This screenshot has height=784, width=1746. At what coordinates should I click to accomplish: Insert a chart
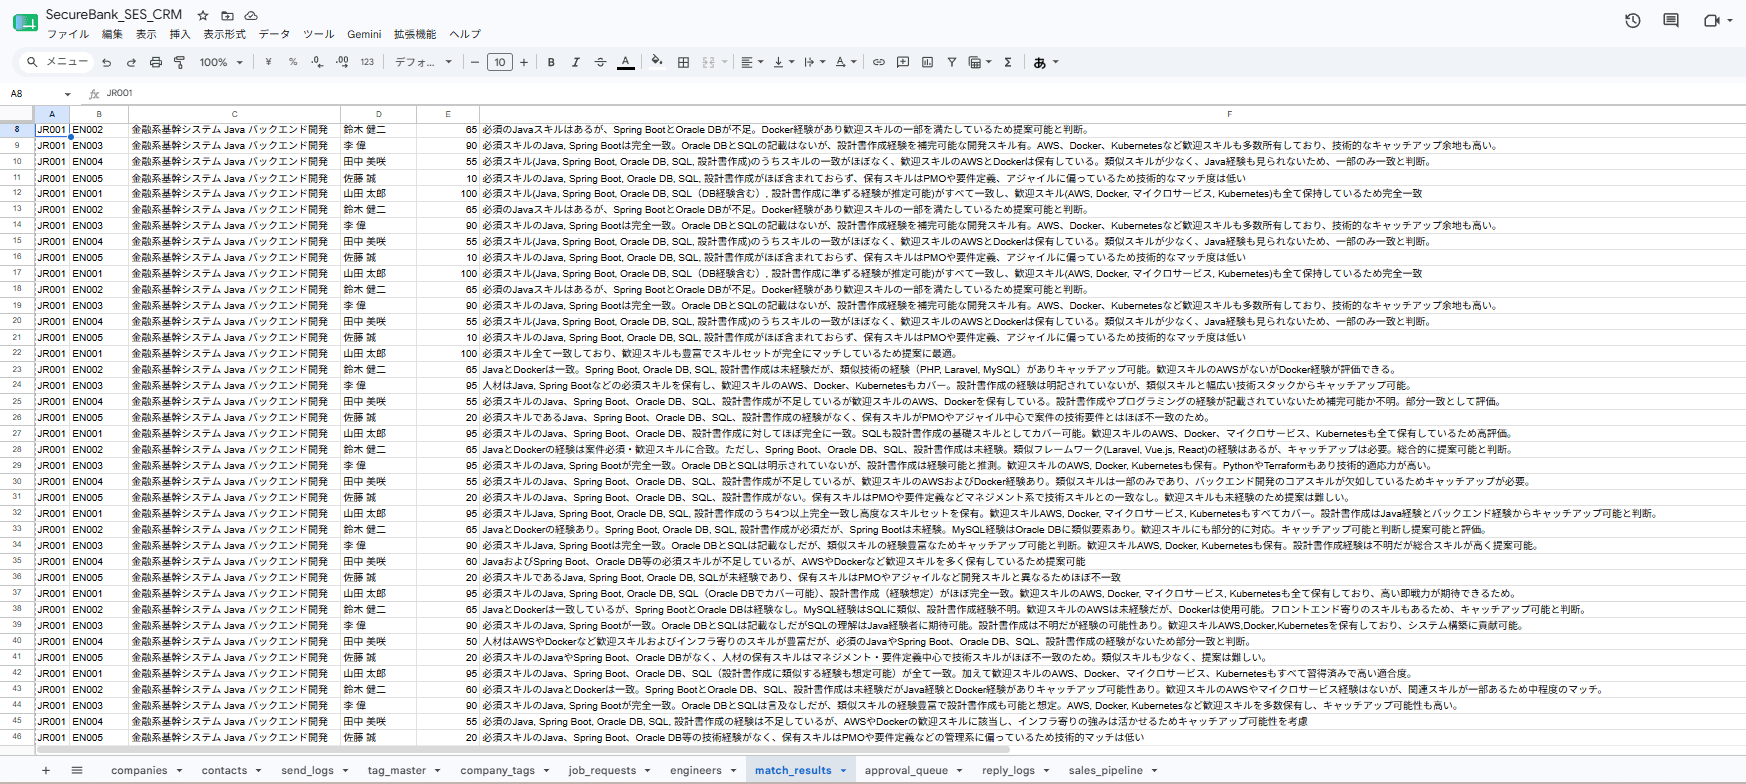coord(928,62)
